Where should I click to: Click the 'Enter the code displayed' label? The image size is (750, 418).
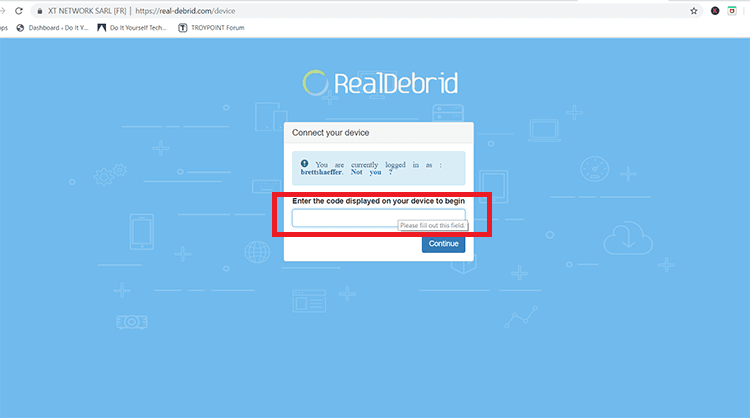[x=378, y=201]
